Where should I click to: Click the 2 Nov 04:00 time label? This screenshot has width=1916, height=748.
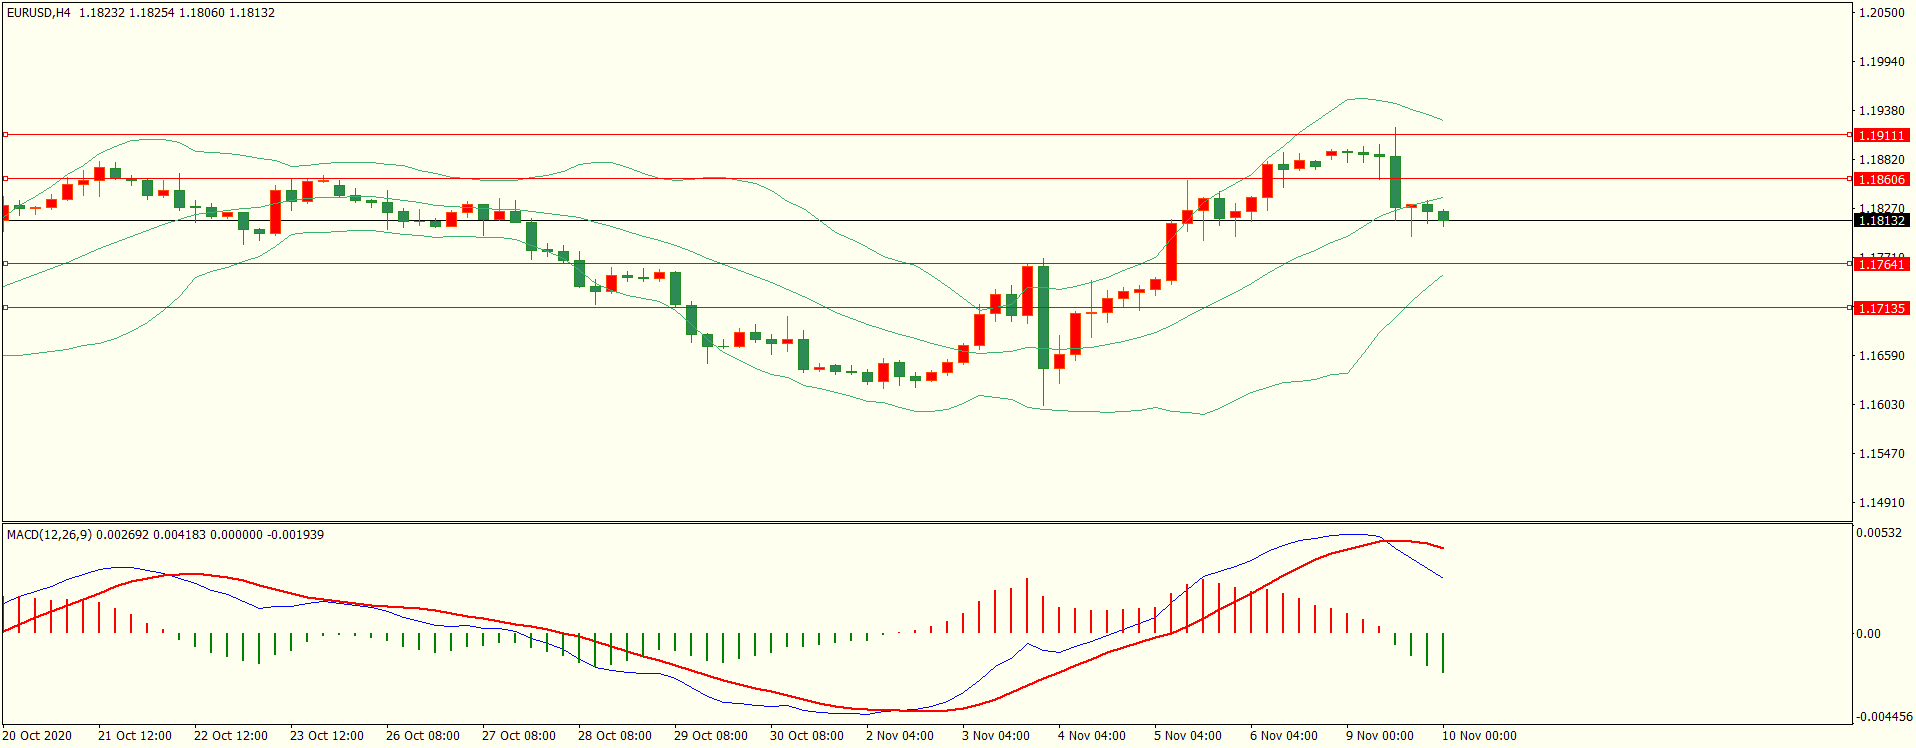(900, 736)
